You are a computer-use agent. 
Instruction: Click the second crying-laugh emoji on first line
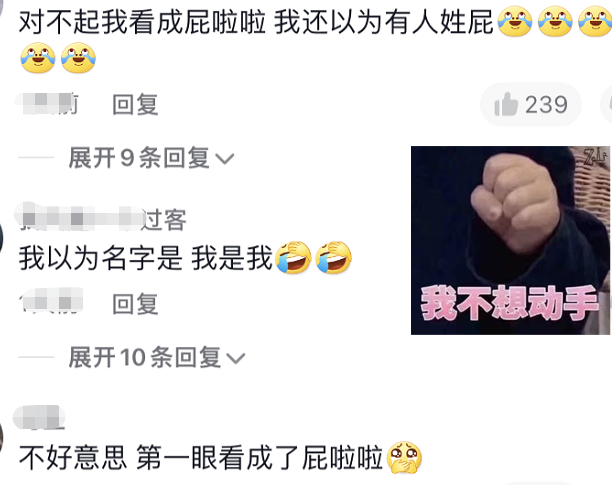pyautogui.click(x=555, y=21)
